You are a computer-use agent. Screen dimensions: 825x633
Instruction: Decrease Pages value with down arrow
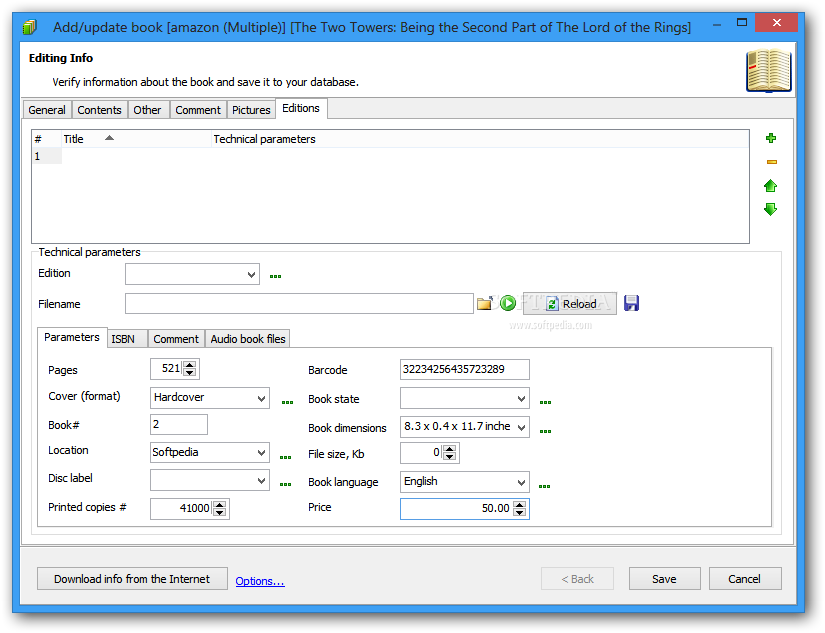pyautogui.click(x=190, y=373)
